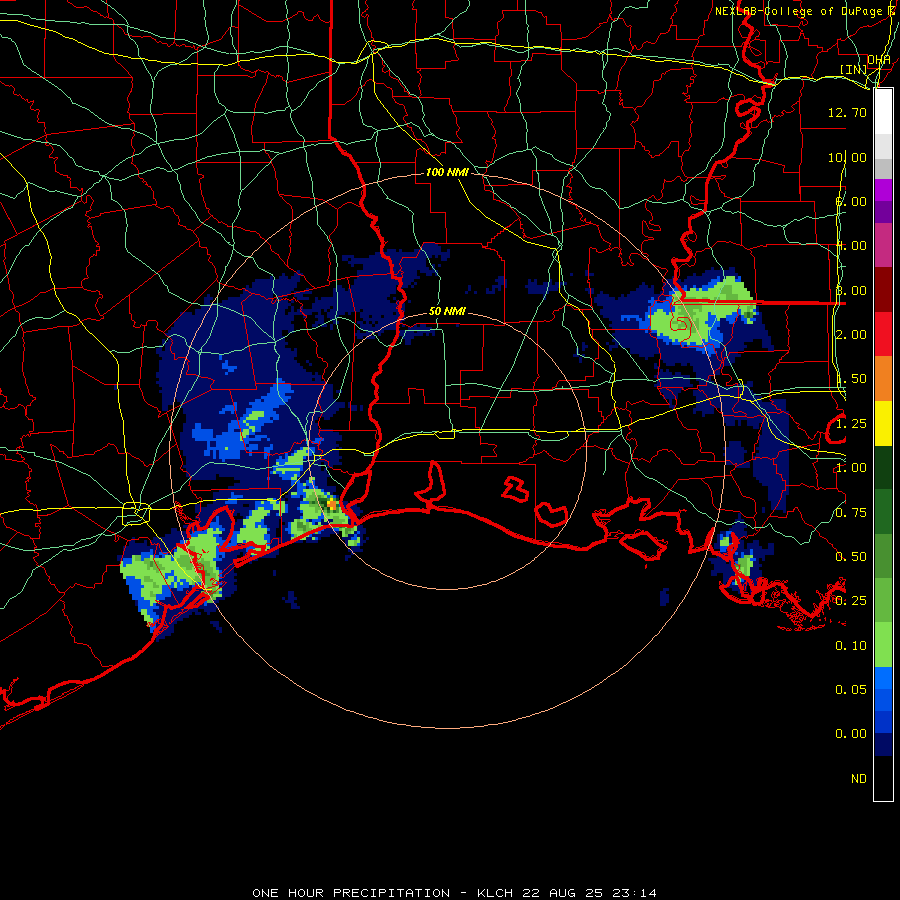Image resolution: width=900 pixels, height=900 pixels.
Task: Click the 0.75 scale value
Action: 851,513
